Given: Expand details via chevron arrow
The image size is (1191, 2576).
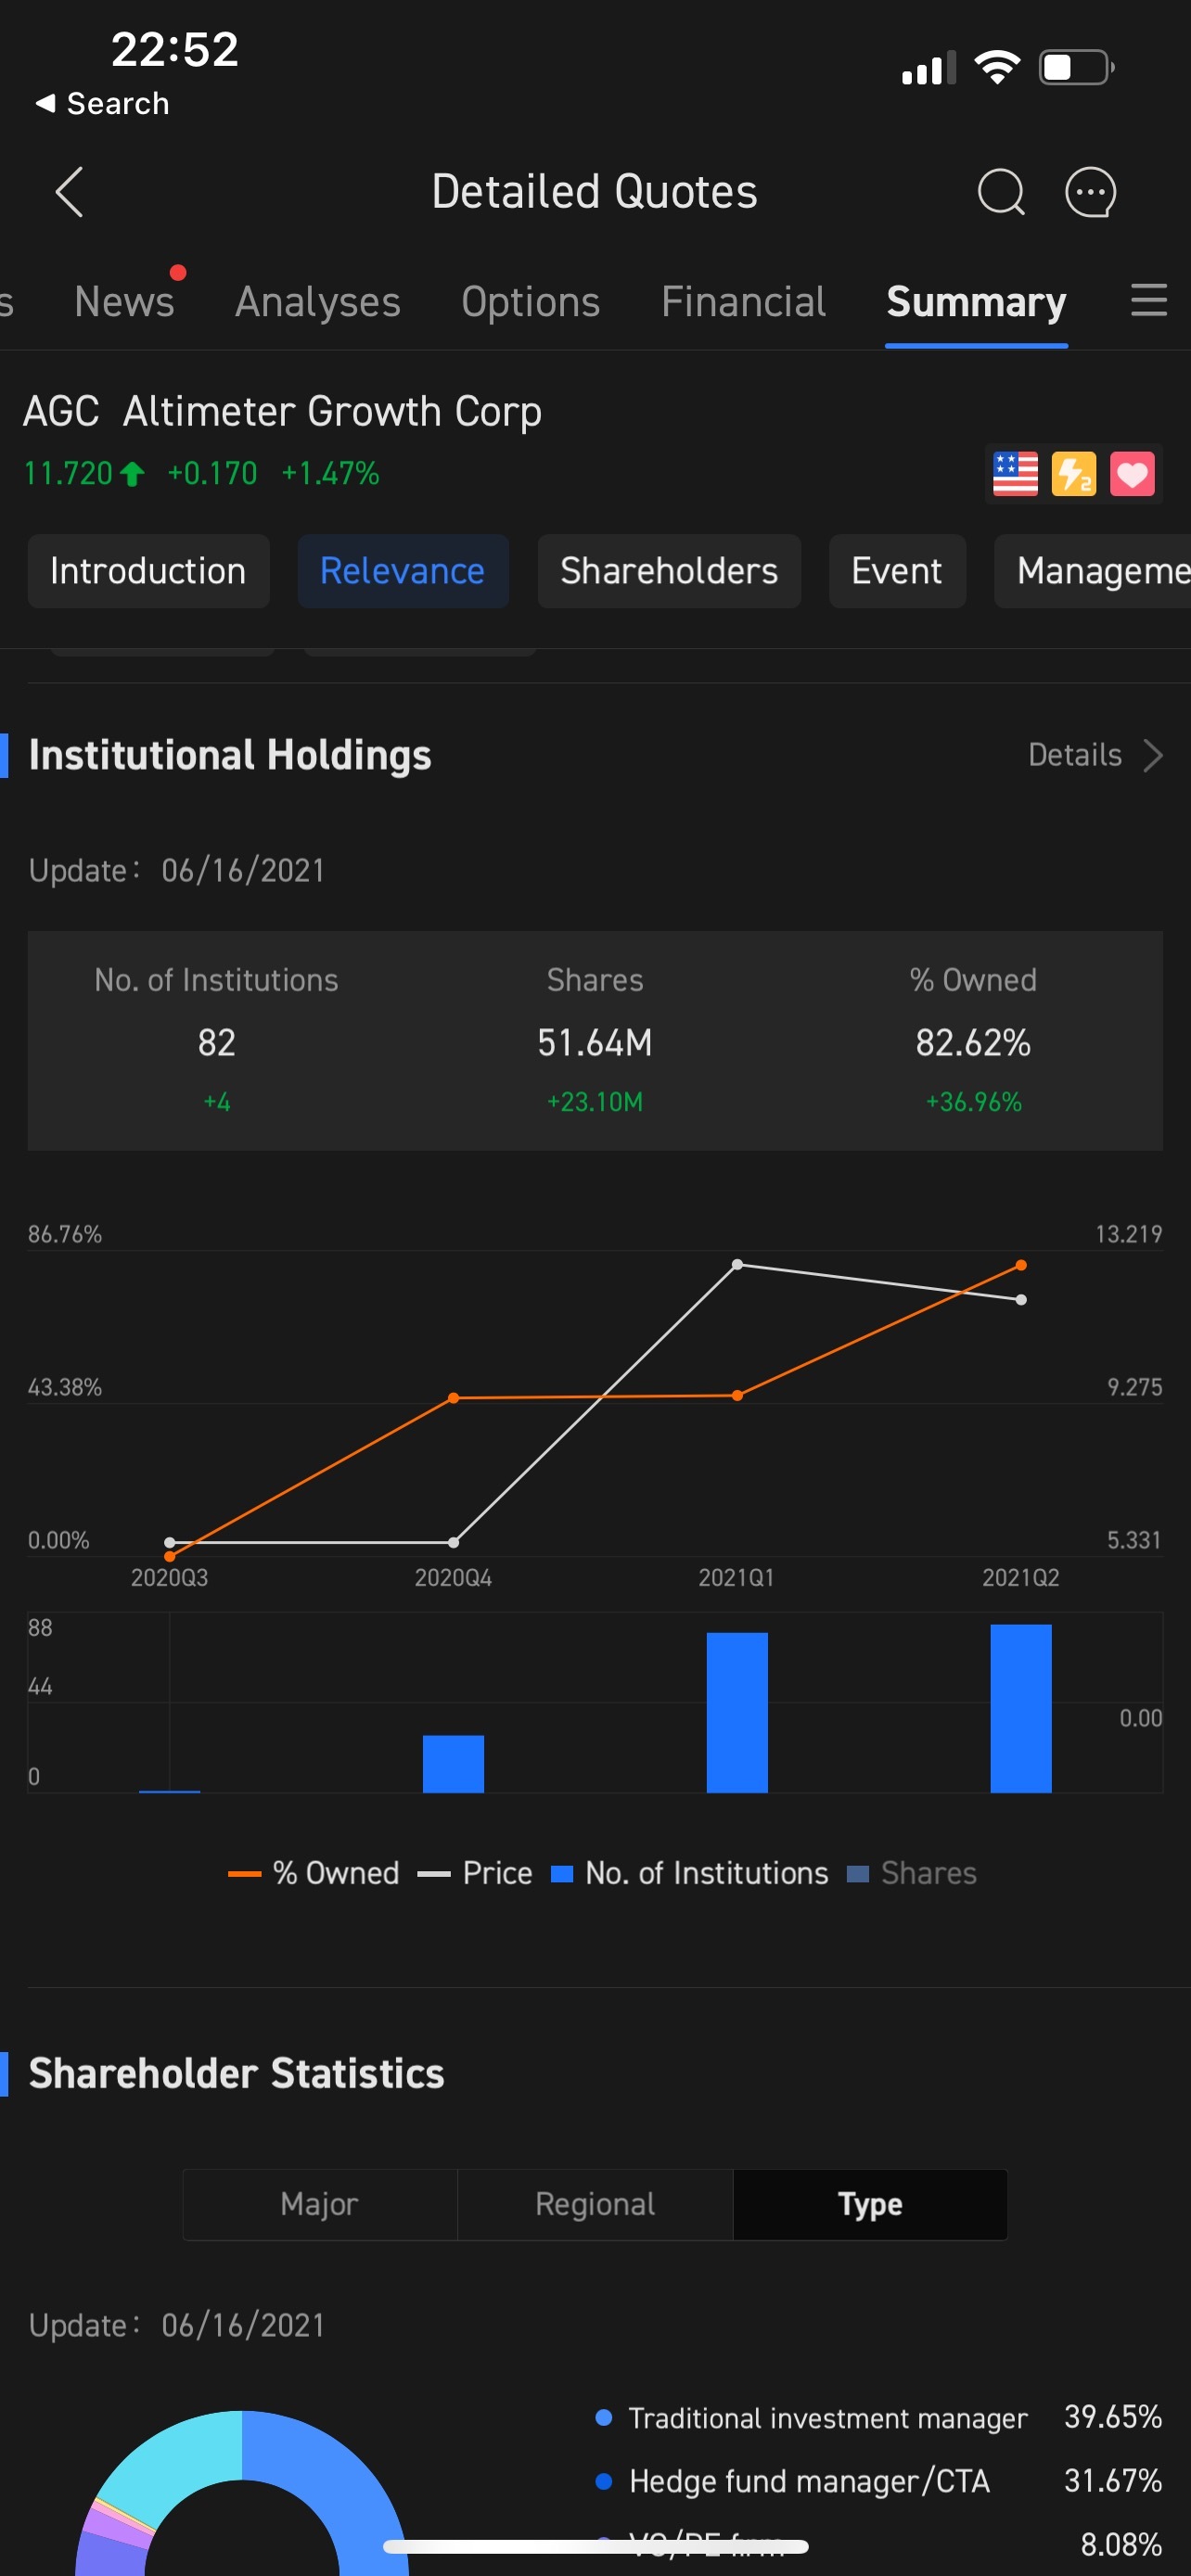Looking at the screenshot, I should [x=1153, y=755].
